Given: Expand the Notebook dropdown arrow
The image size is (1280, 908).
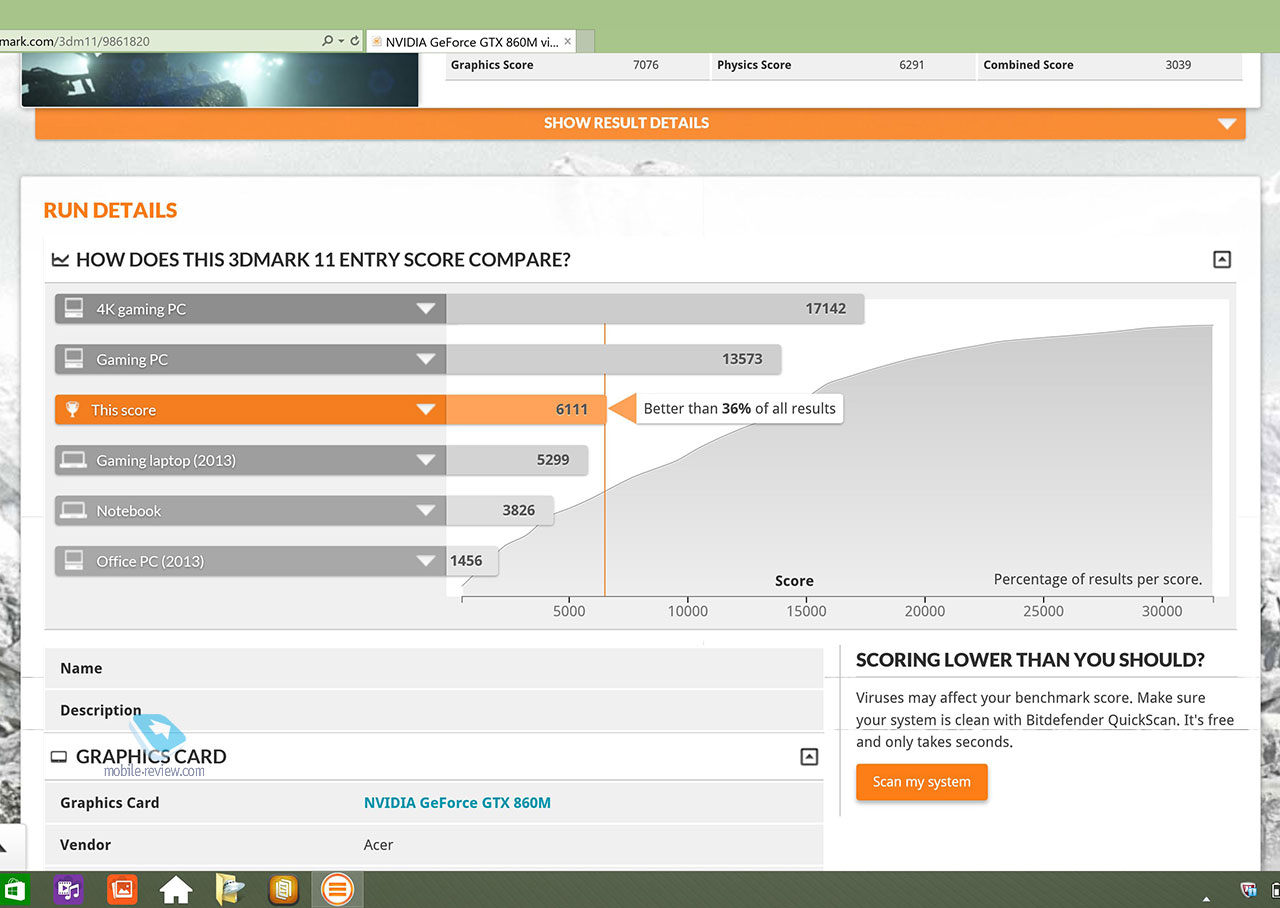Looking at the screenshot, I should (426, 510).
